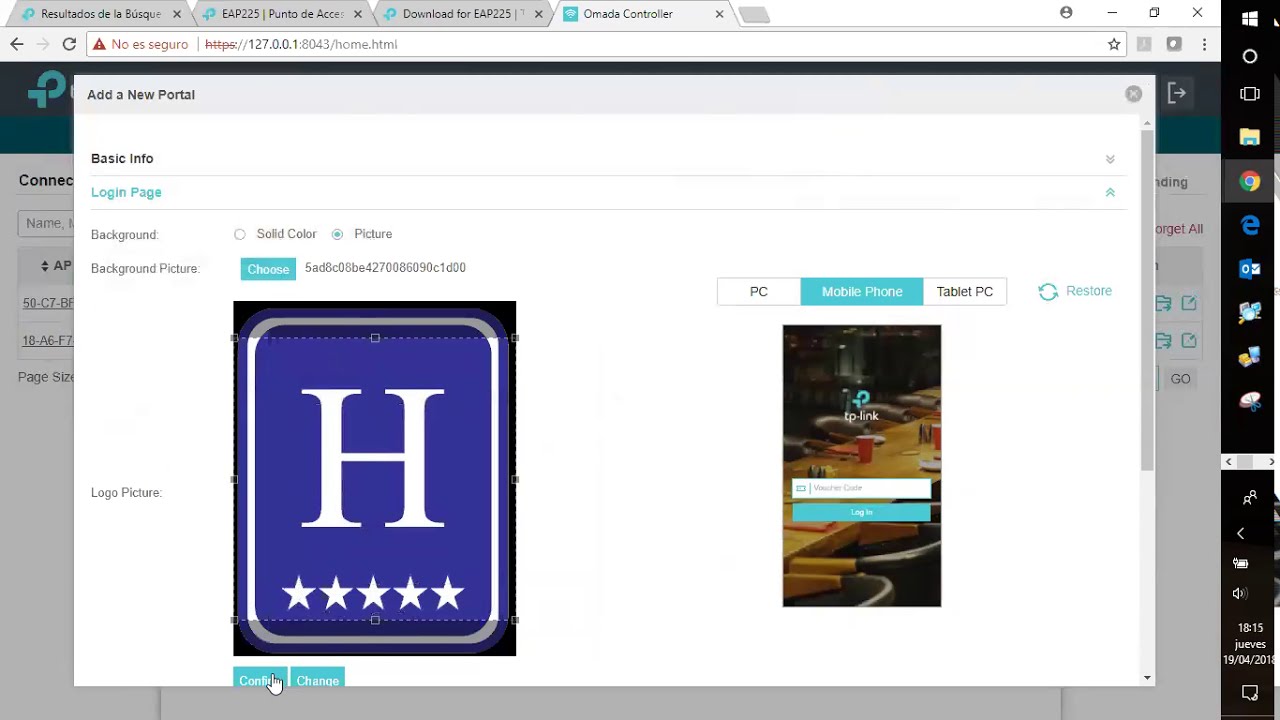Screen dimensions: 1280x720
Task: Click the taskbar overflow scroll right arrow
Action: 1273,462
